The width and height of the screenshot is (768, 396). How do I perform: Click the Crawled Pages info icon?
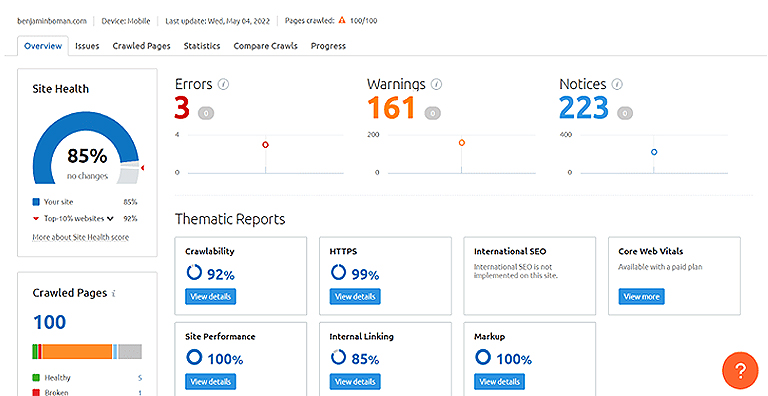(x=114, y=294)
